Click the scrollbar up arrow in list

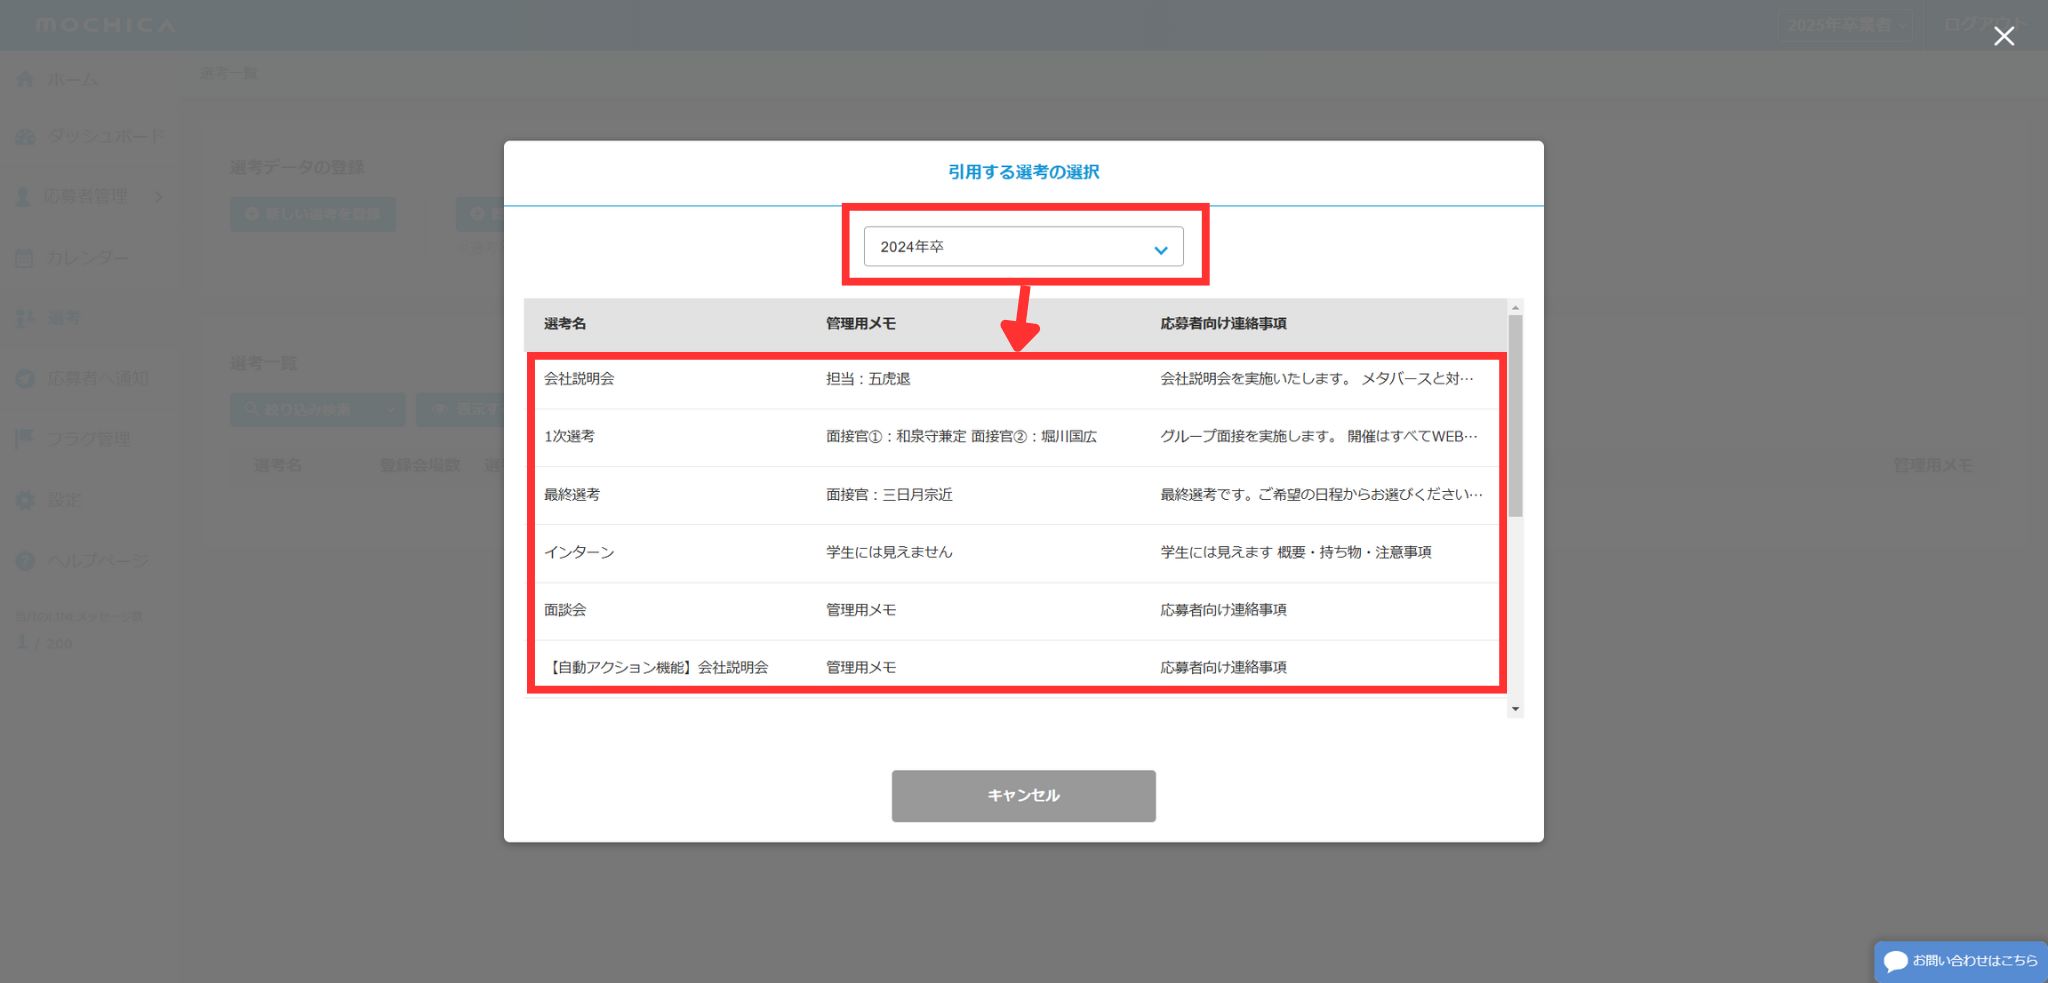(x=1515, y=308)
